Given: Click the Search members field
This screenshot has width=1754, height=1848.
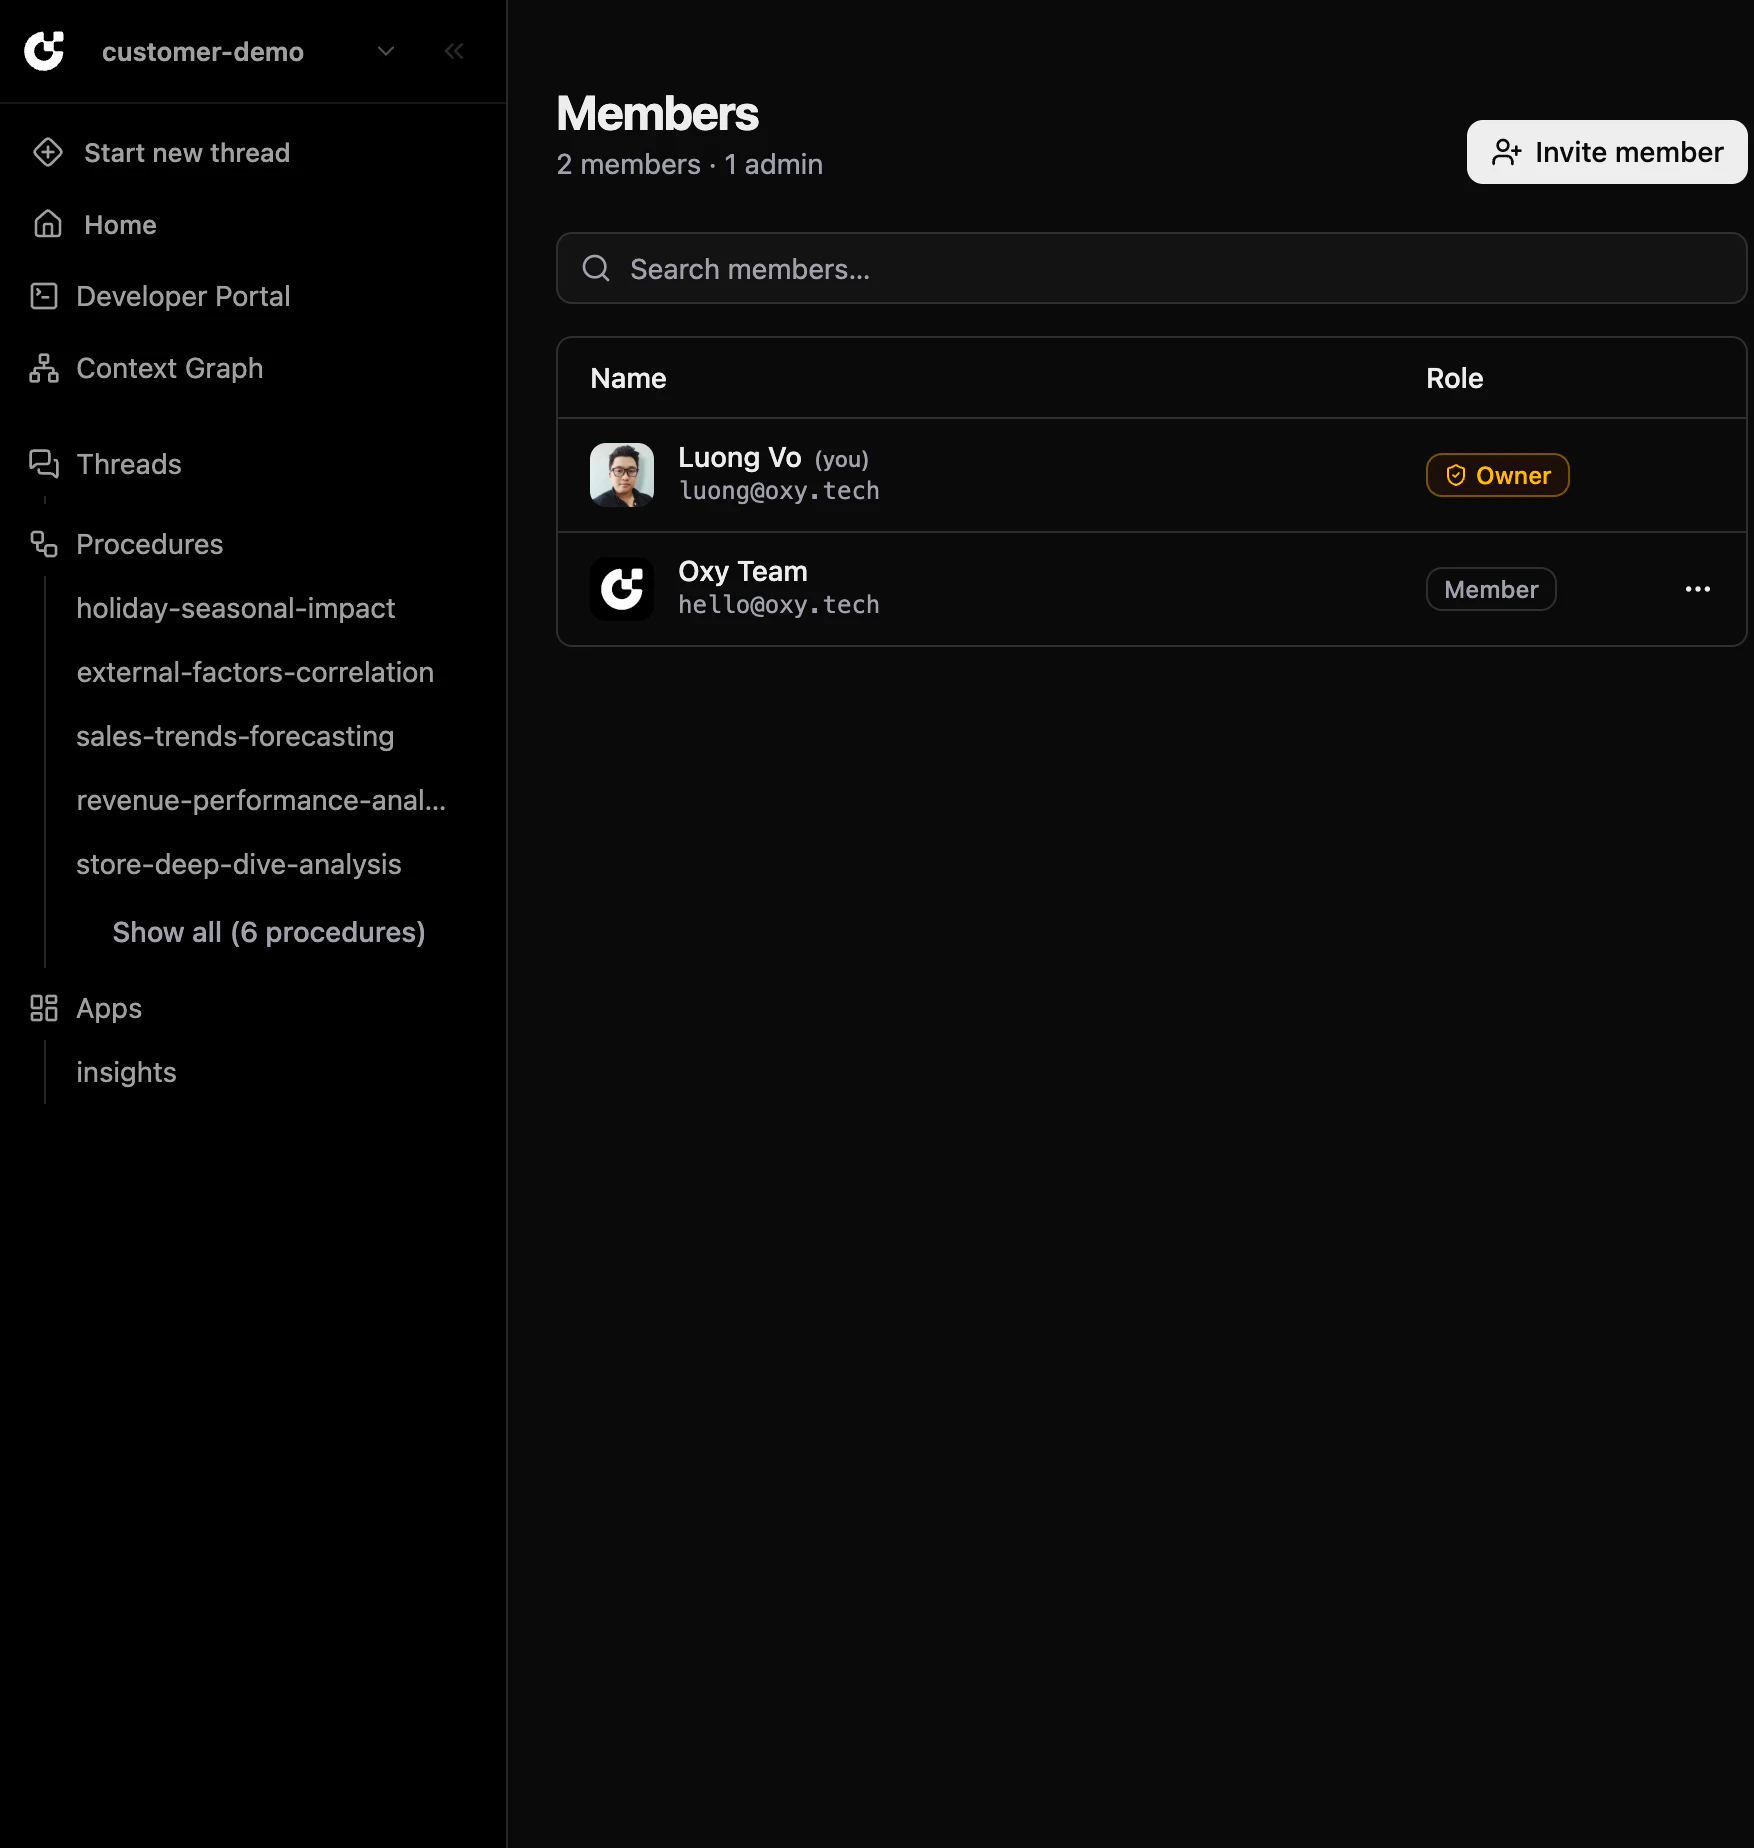Looking at the screenshot, I should pos(1150,268).
